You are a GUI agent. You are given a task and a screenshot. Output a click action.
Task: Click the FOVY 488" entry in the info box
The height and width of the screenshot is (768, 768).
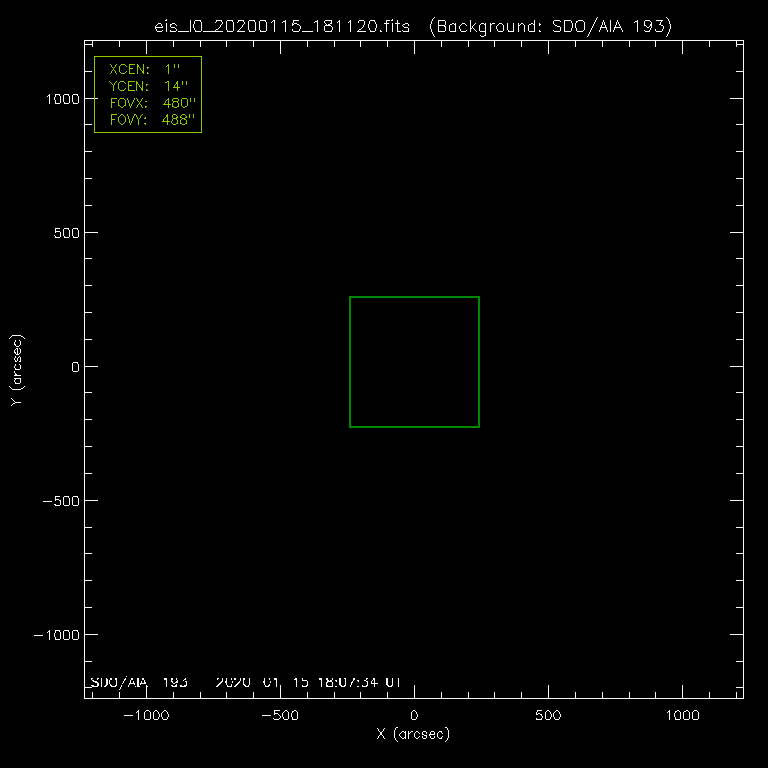click(148, 120)
